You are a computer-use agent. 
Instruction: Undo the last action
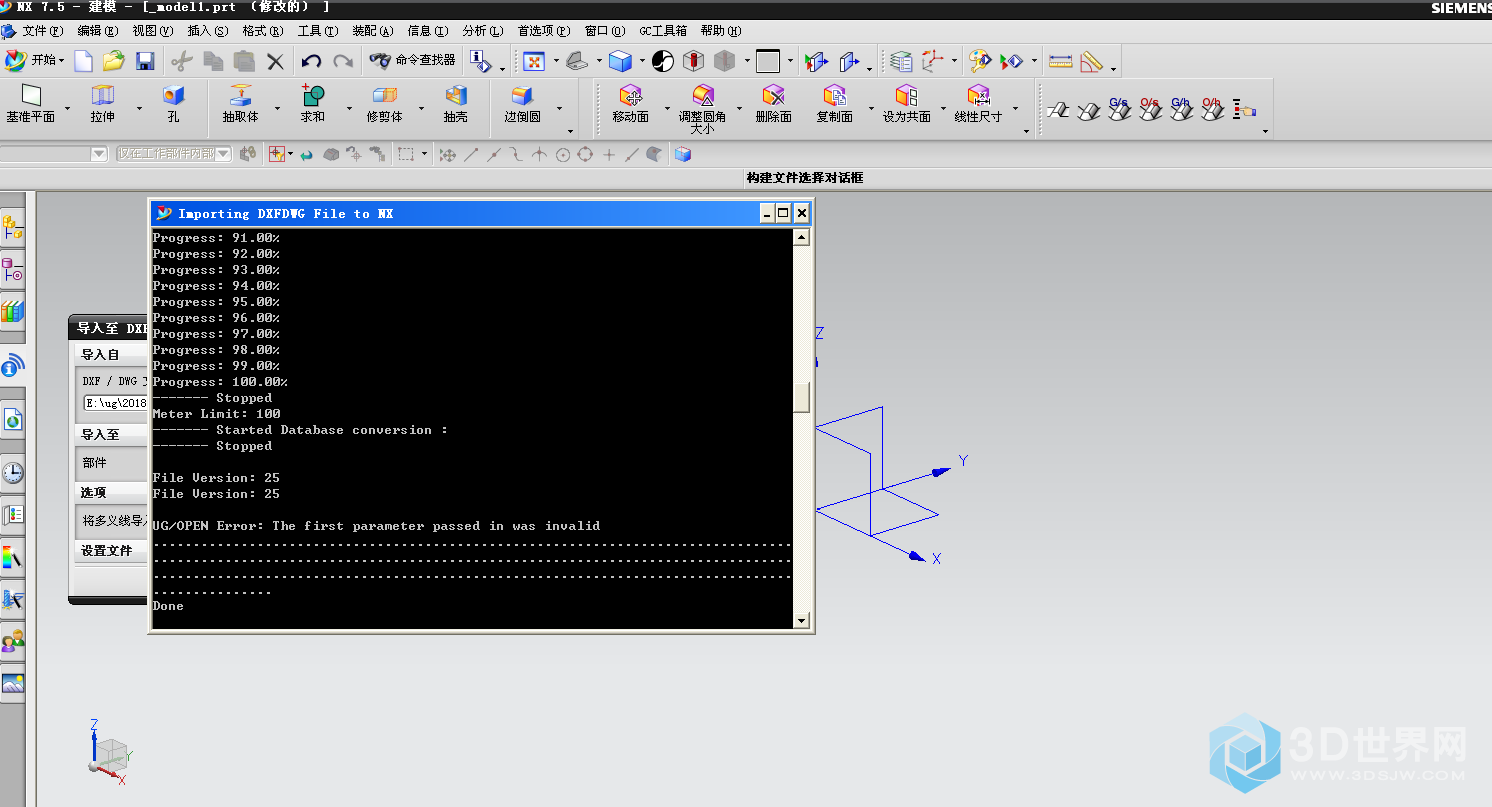pos(311,61)
